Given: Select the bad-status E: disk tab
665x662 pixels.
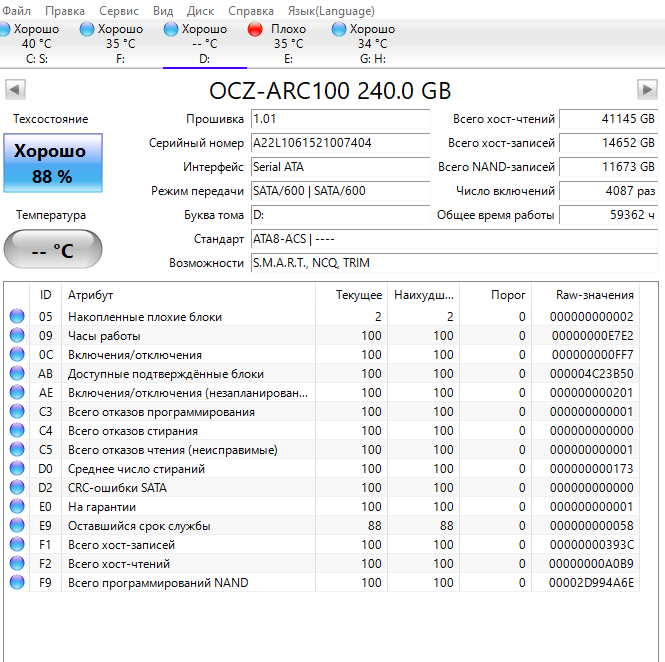Looking at the screenshot, I should click(288, 44).
